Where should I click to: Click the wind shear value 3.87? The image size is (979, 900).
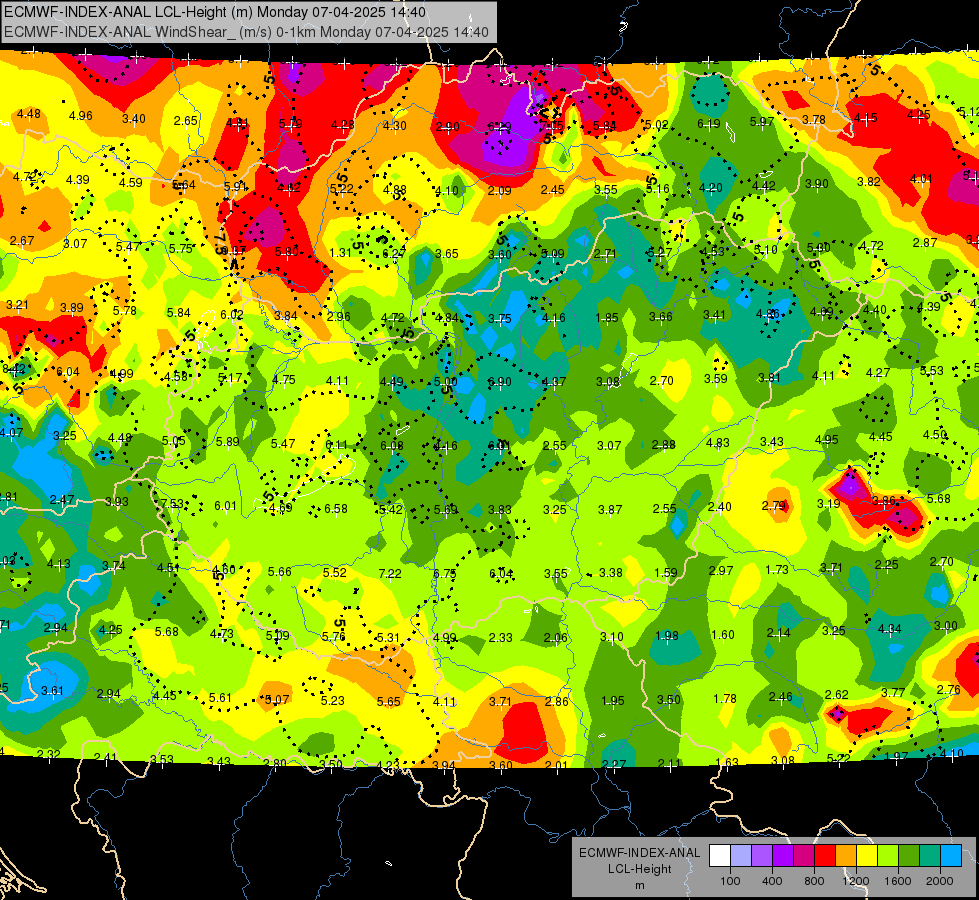click(610, 510)
